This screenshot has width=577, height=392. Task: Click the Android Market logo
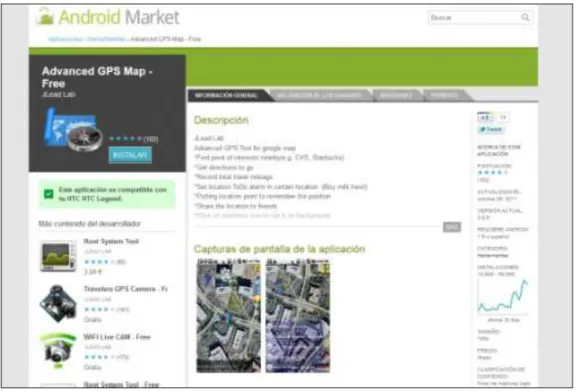[x=108, y=17]
